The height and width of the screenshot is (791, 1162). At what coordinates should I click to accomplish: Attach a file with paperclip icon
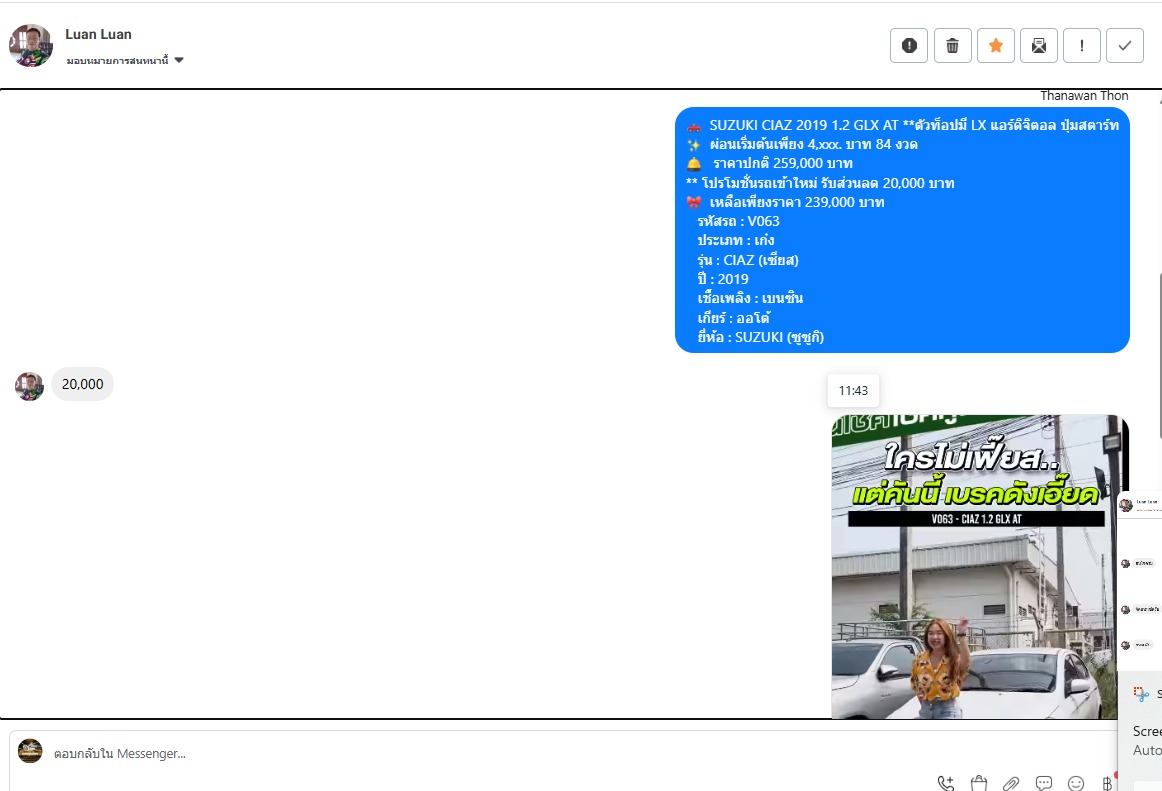pos(1011,783)
